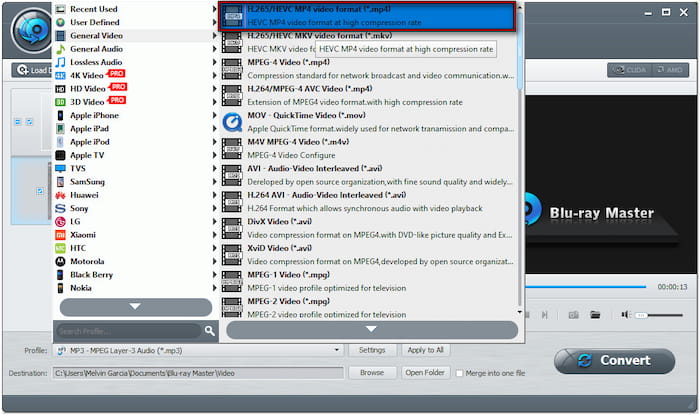The width and height of the screenshot is (700, 415).
Task: Toggle AMD acceleration button
Action: 670,70
